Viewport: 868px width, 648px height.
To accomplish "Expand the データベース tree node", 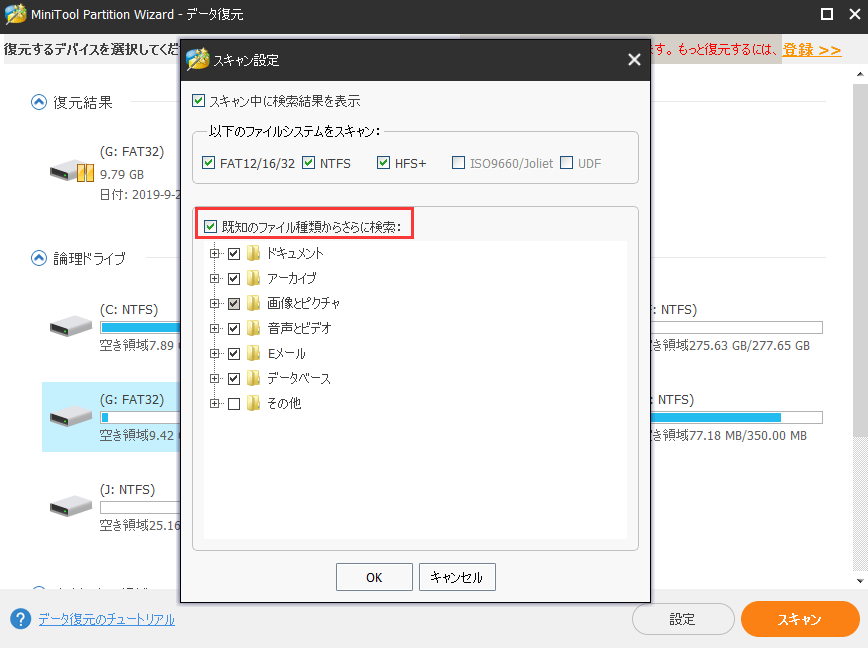I will [x=214, y=379].
